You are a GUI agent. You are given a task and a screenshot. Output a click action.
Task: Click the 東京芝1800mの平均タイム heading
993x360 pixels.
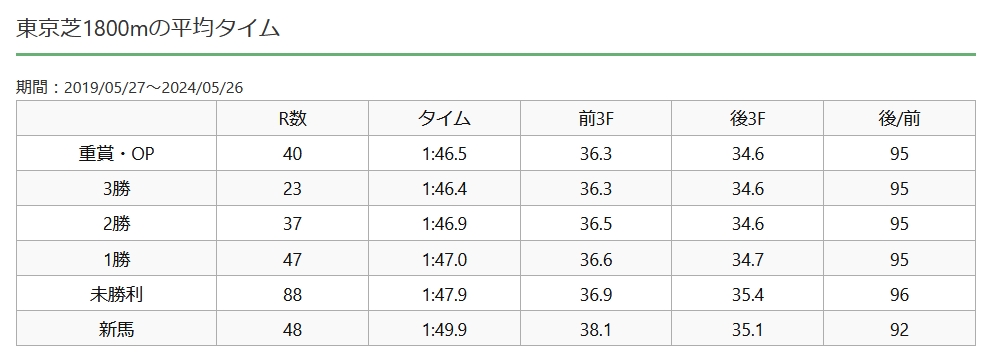click(148, 29)
